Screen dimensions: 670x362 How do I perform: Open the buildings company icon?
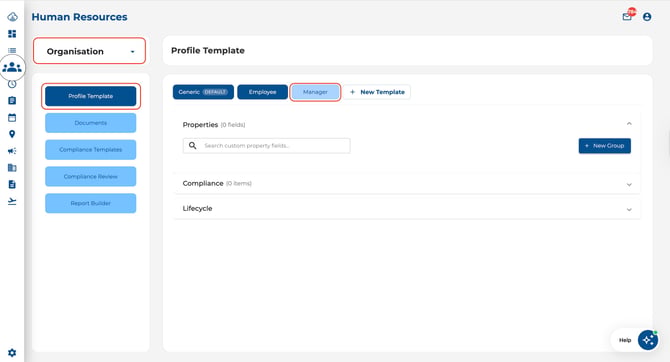tap(12, 168)
